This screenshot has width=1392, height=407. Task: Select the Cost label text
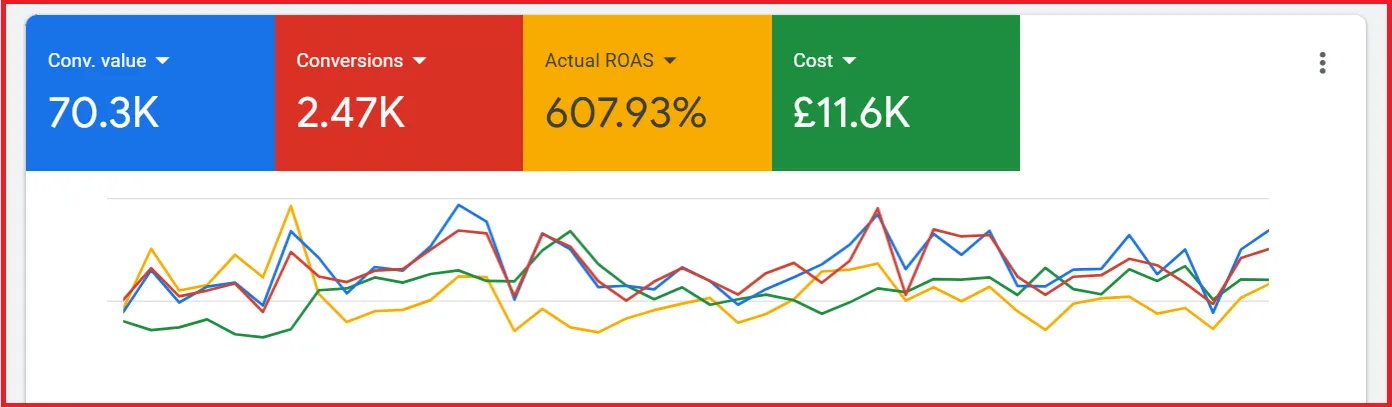click(813, 61)
